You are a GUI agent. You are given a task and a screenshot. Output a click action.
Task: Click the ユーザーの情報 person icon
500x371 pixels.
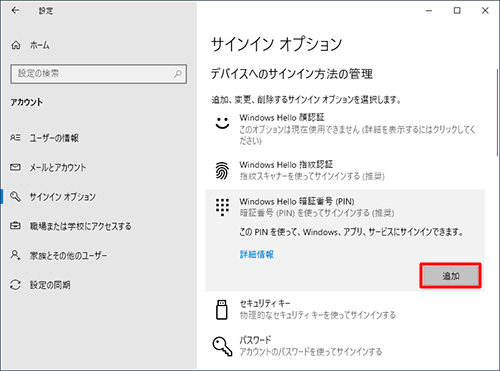pyautogui.click(x=15, y=137)
